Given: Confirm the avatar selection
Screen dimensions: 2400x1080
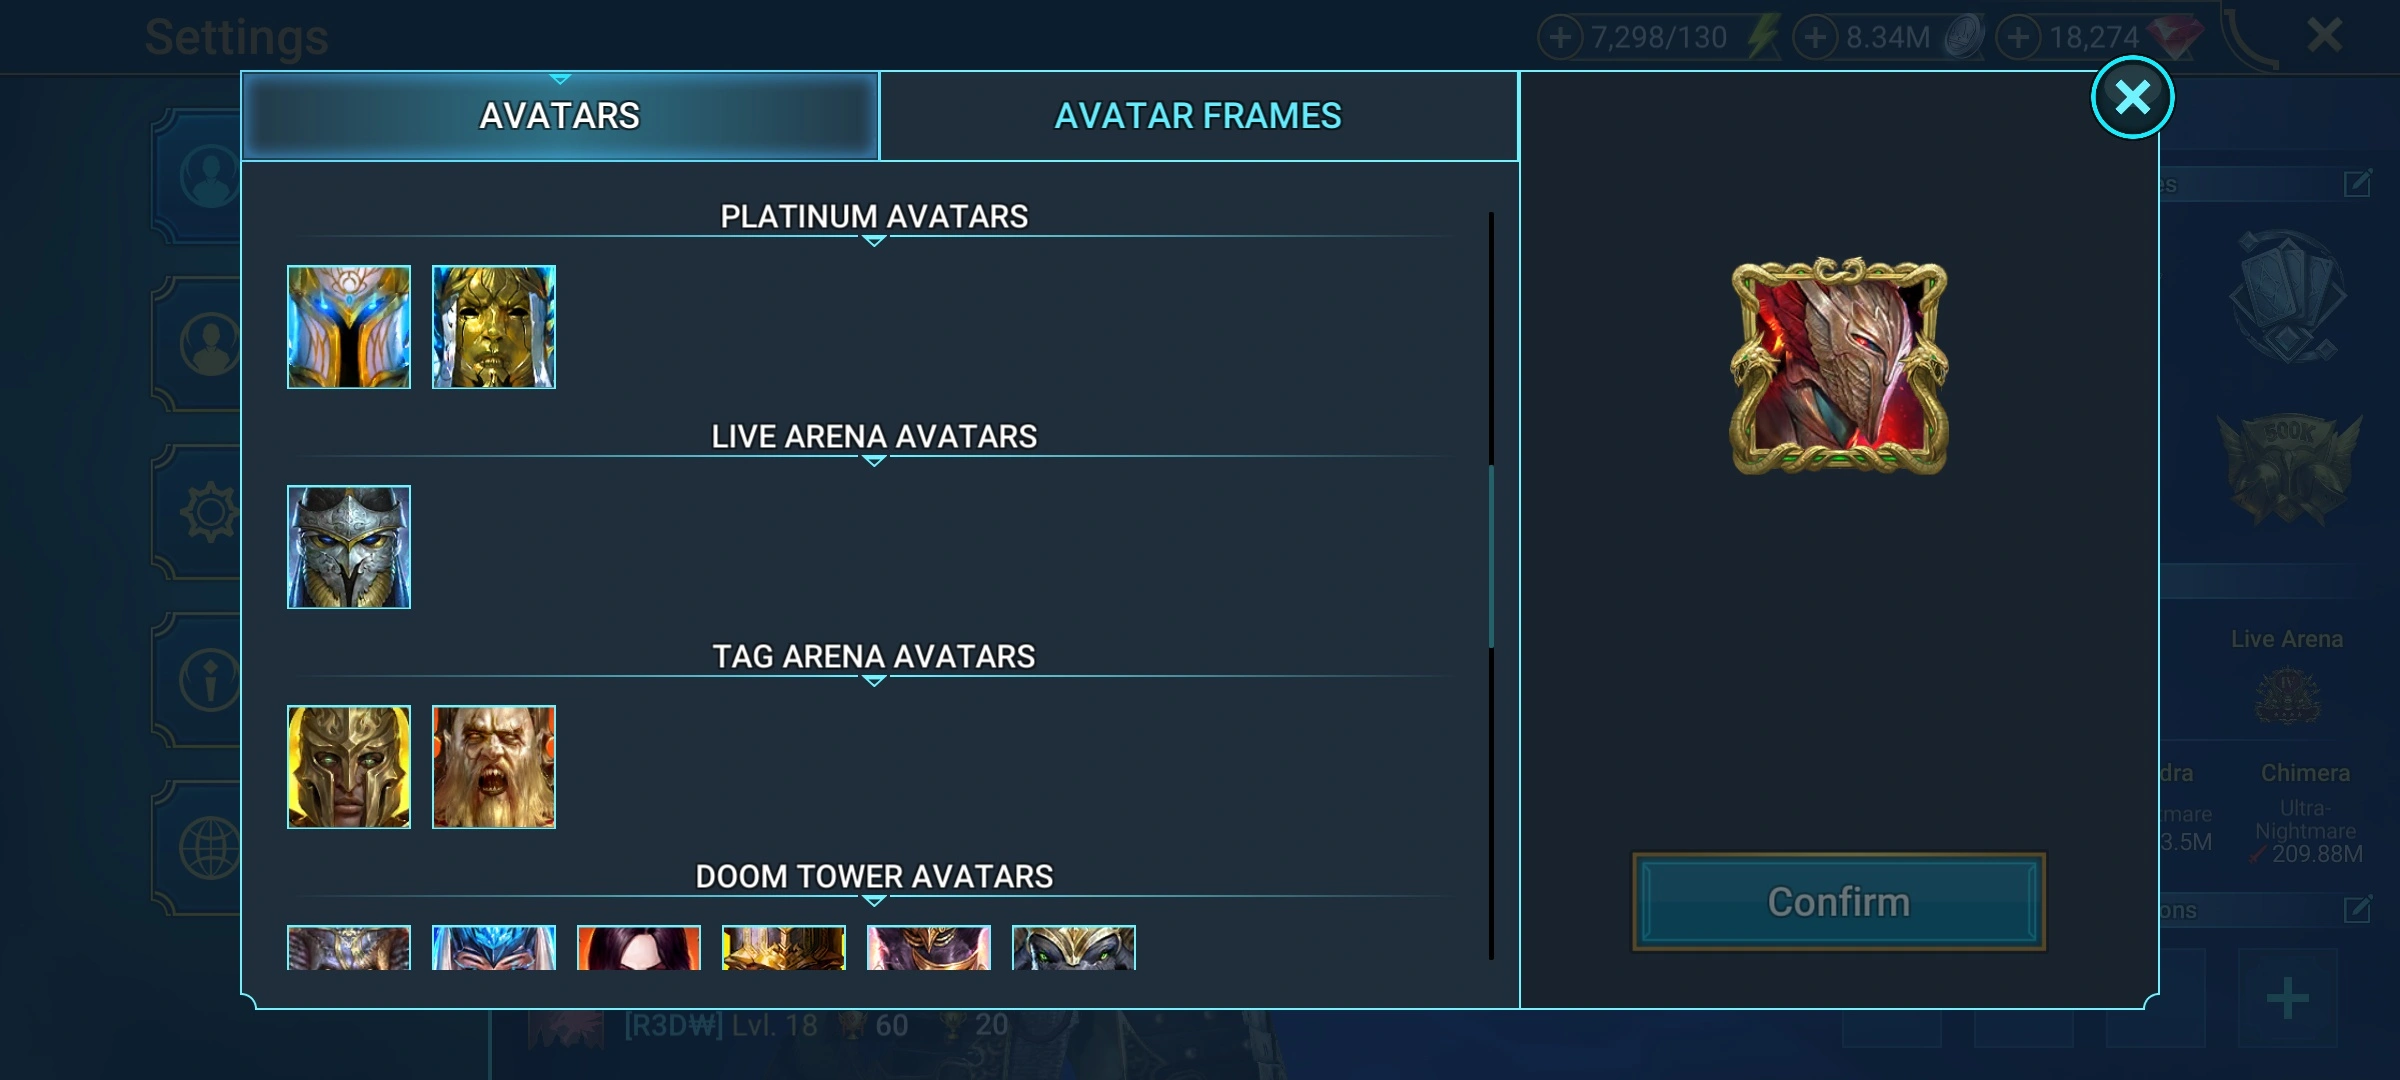Looking at the screenshot, I should pyautogui.click(x=1839, y=902).
